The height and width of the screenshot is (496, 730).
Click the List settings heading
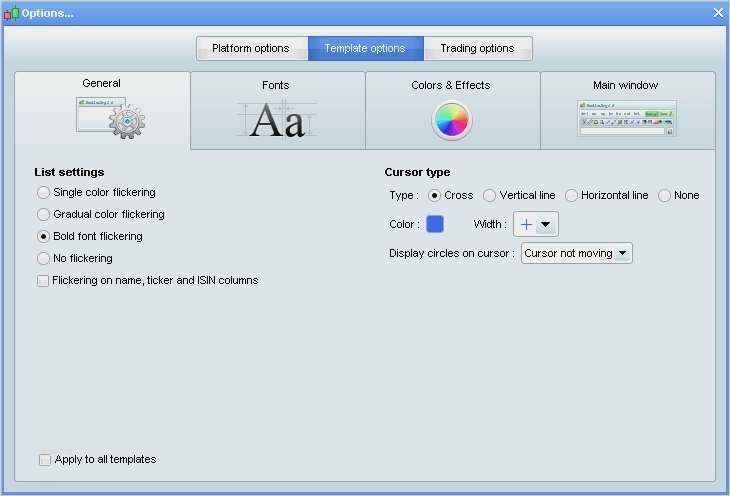69,172
